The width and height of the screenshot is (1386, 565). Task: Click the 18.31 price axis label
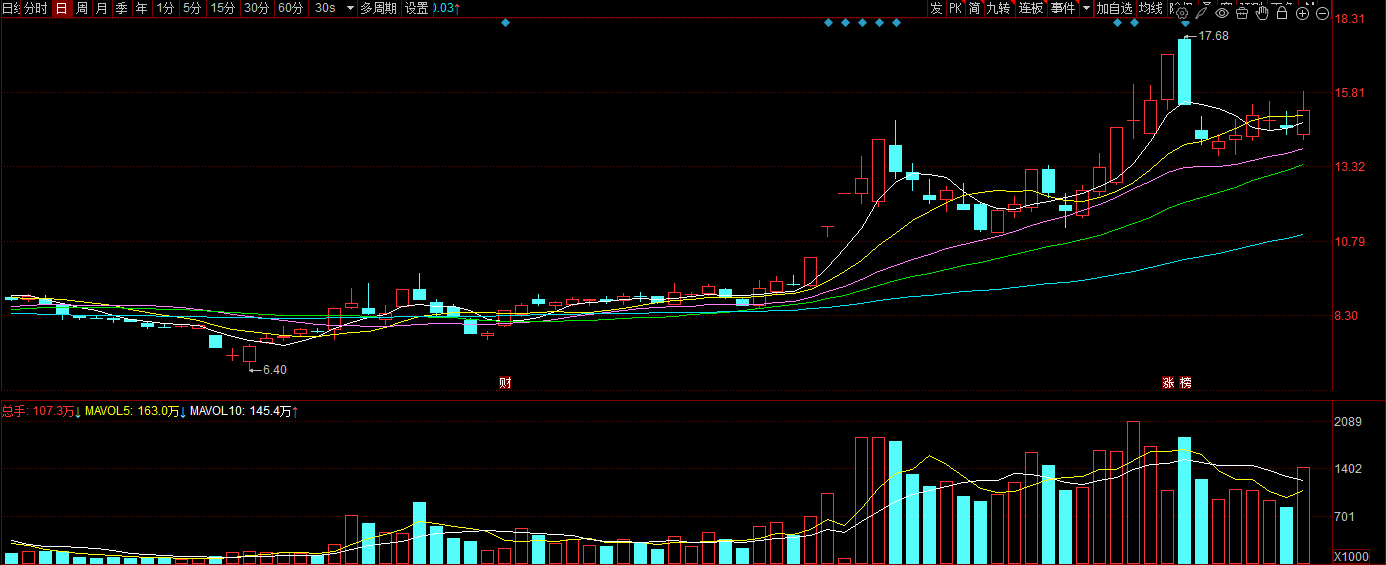(1351, 19)
